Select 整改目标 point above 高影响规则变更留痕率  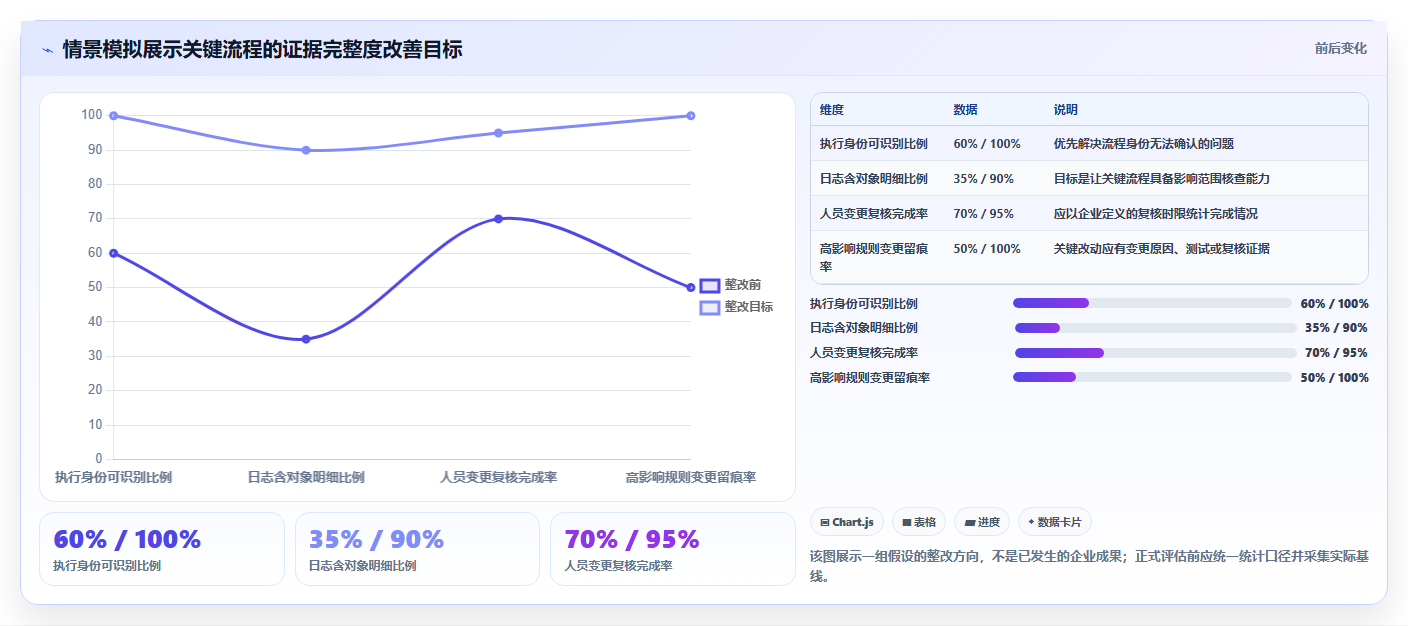[x=691, y=116]
